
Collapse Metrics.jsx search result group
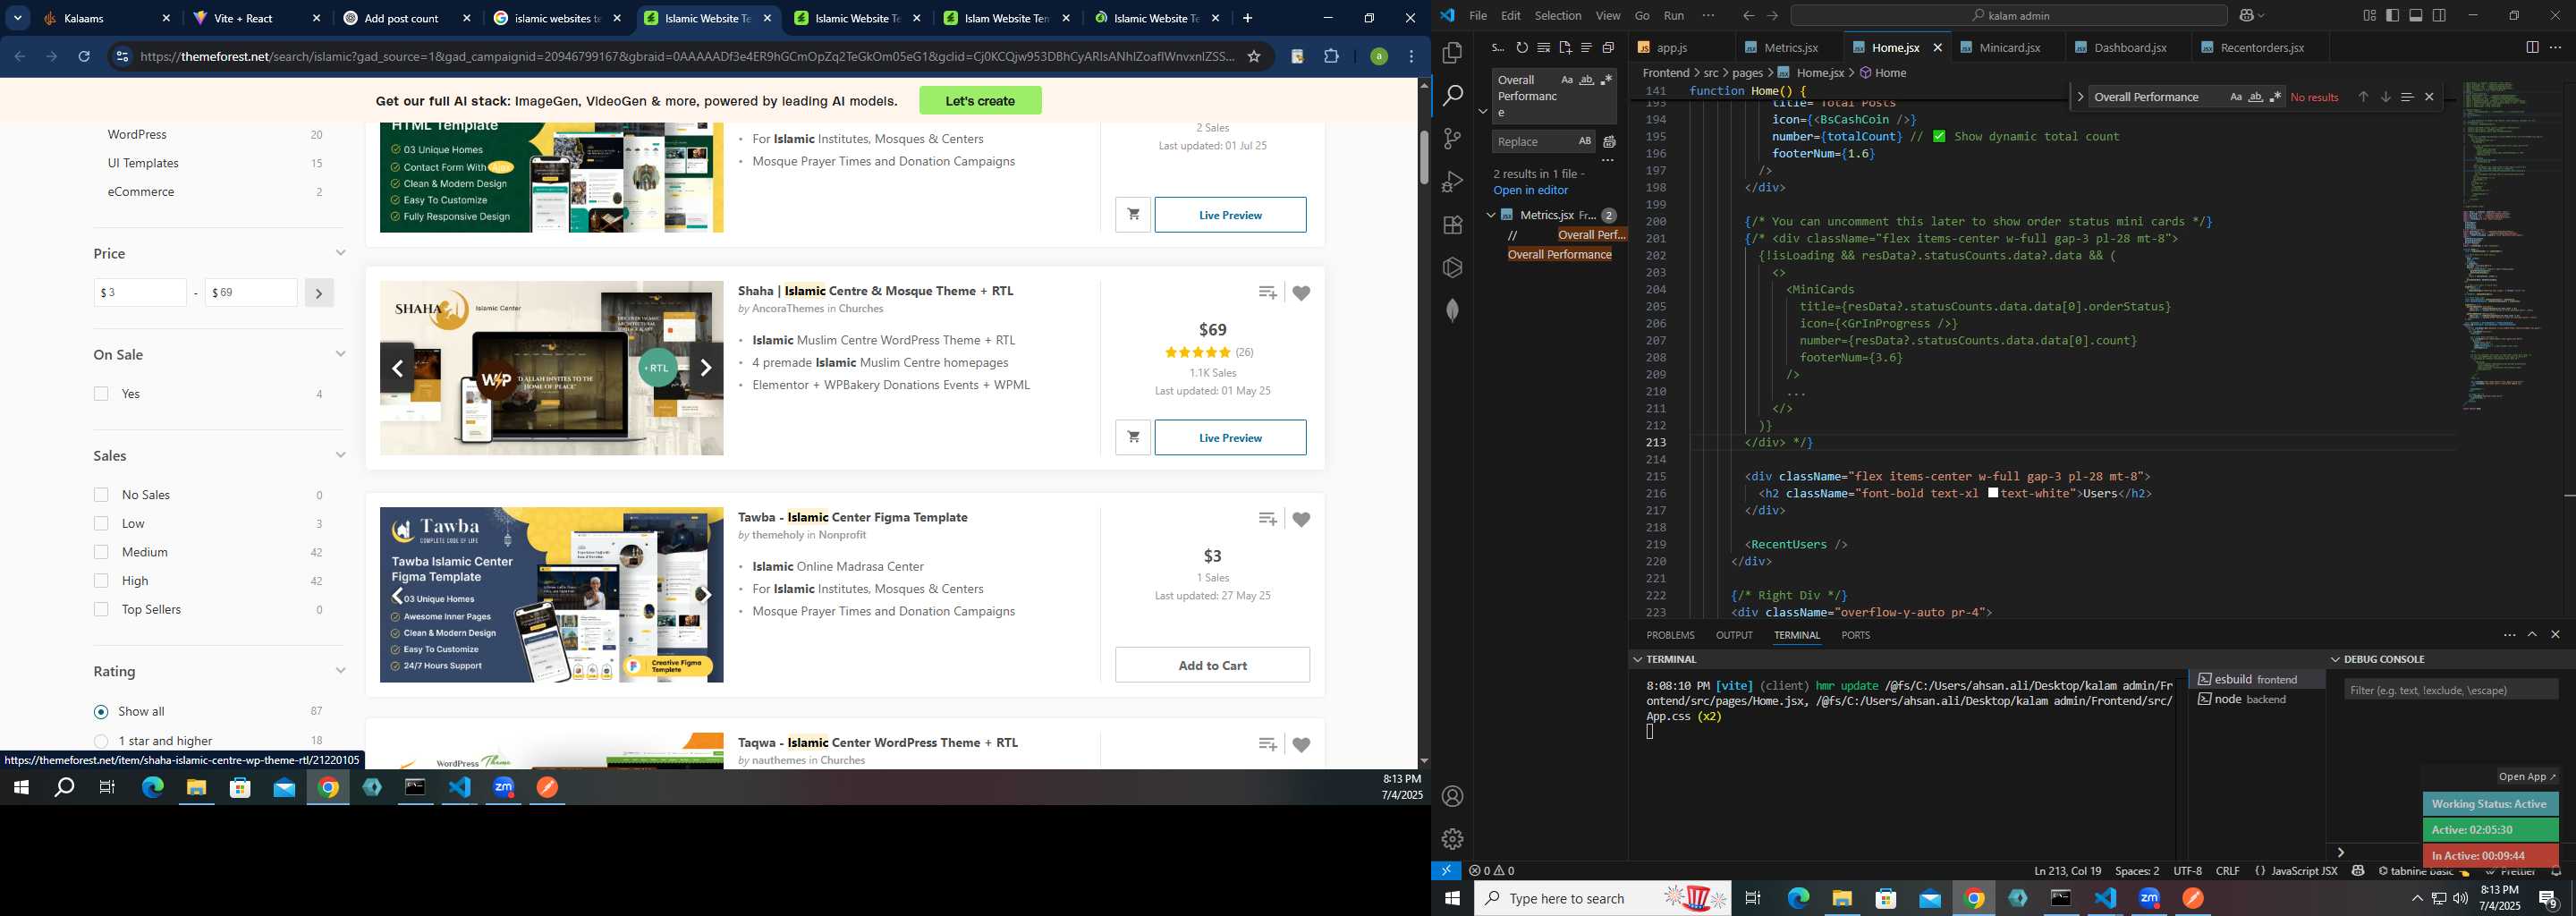click(1491, 215)
